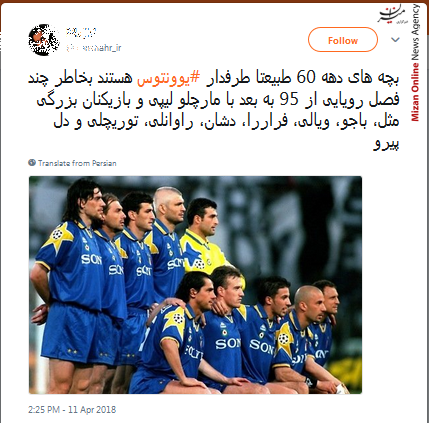This screenshot has height=423, width=429.
Task: Follow this Twitter account
Action: coord(343,40)
